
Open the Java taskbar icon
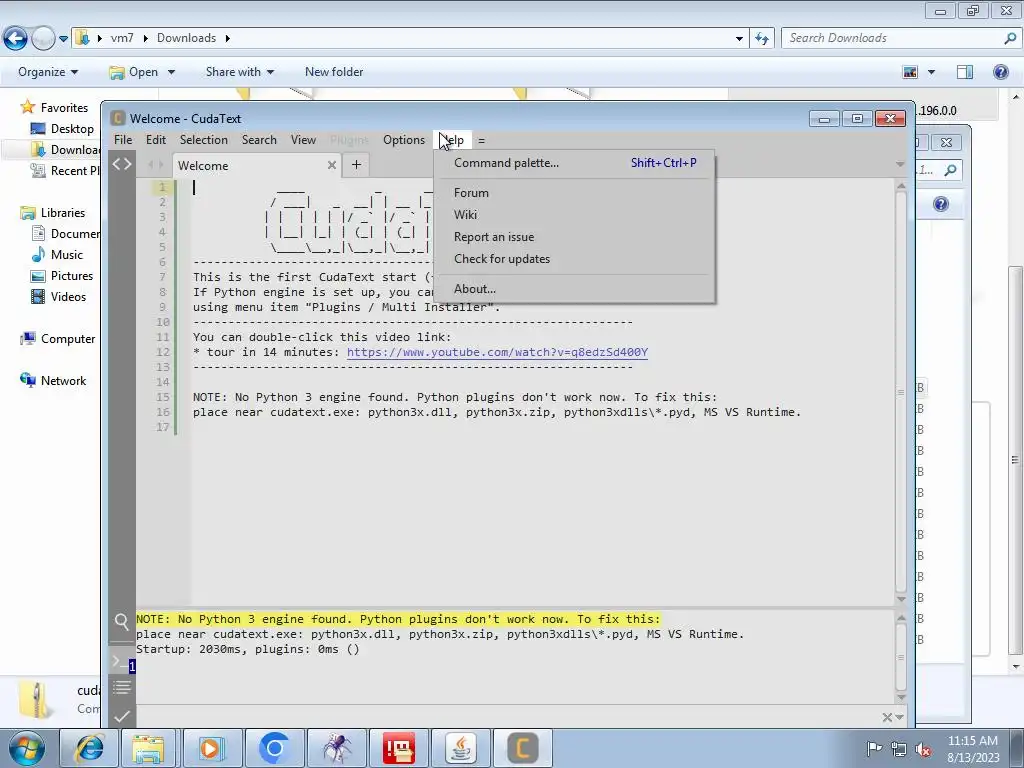click(x=461, y=748)
